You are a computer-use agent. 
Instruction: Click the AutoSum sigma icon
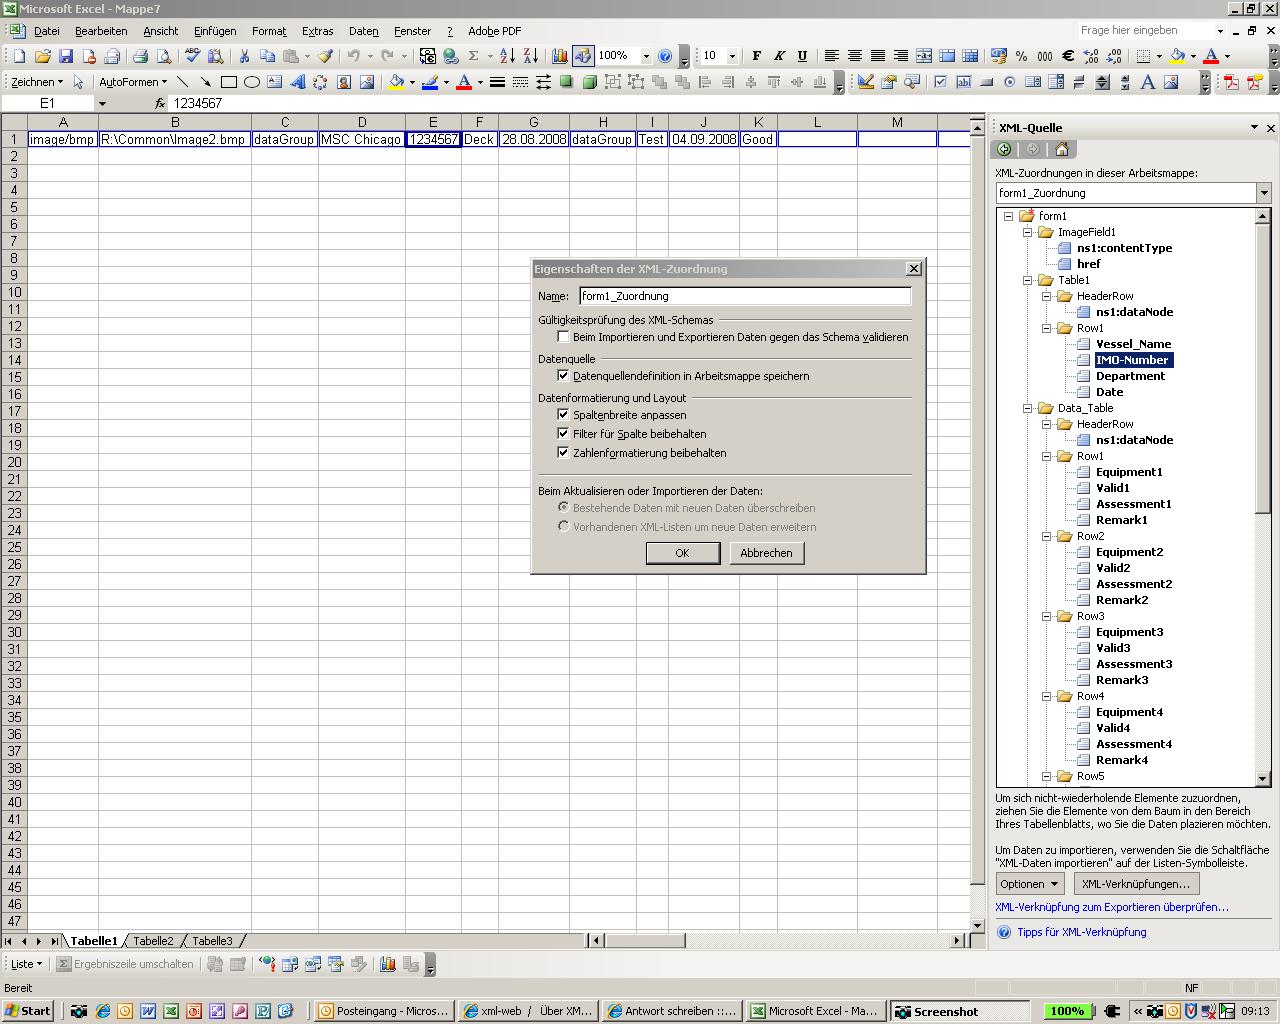click(x=474, y=56)
